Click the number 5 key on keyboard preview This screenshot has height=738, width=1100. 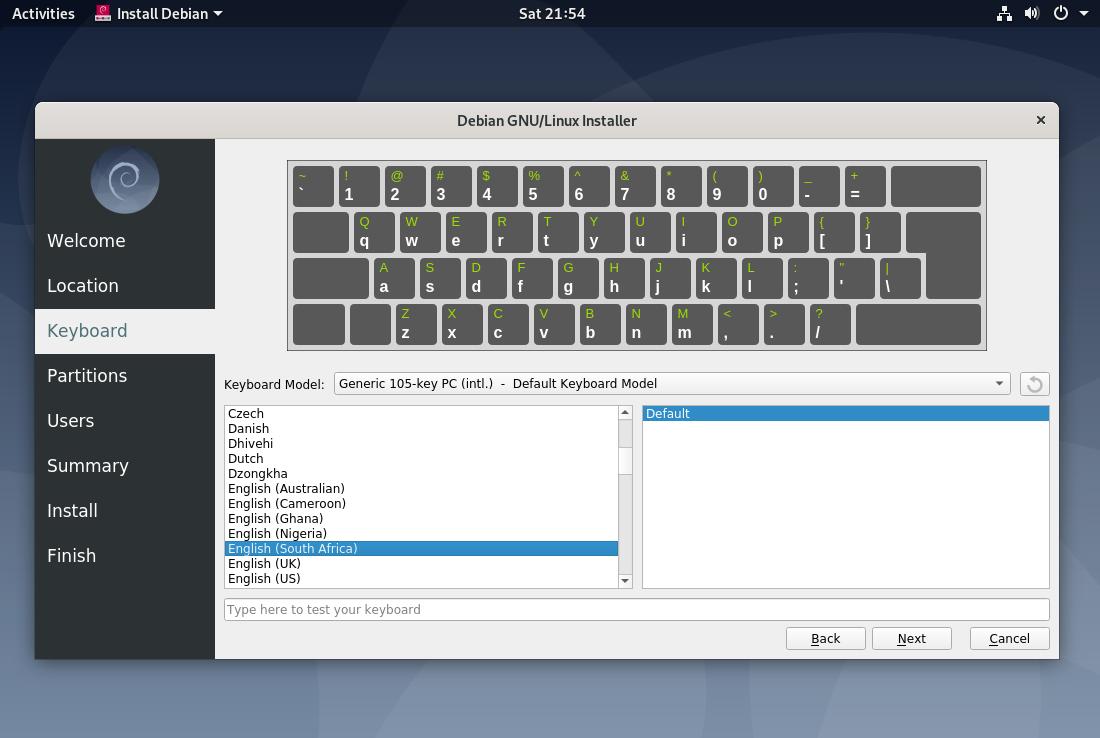(x=543, y=186)
